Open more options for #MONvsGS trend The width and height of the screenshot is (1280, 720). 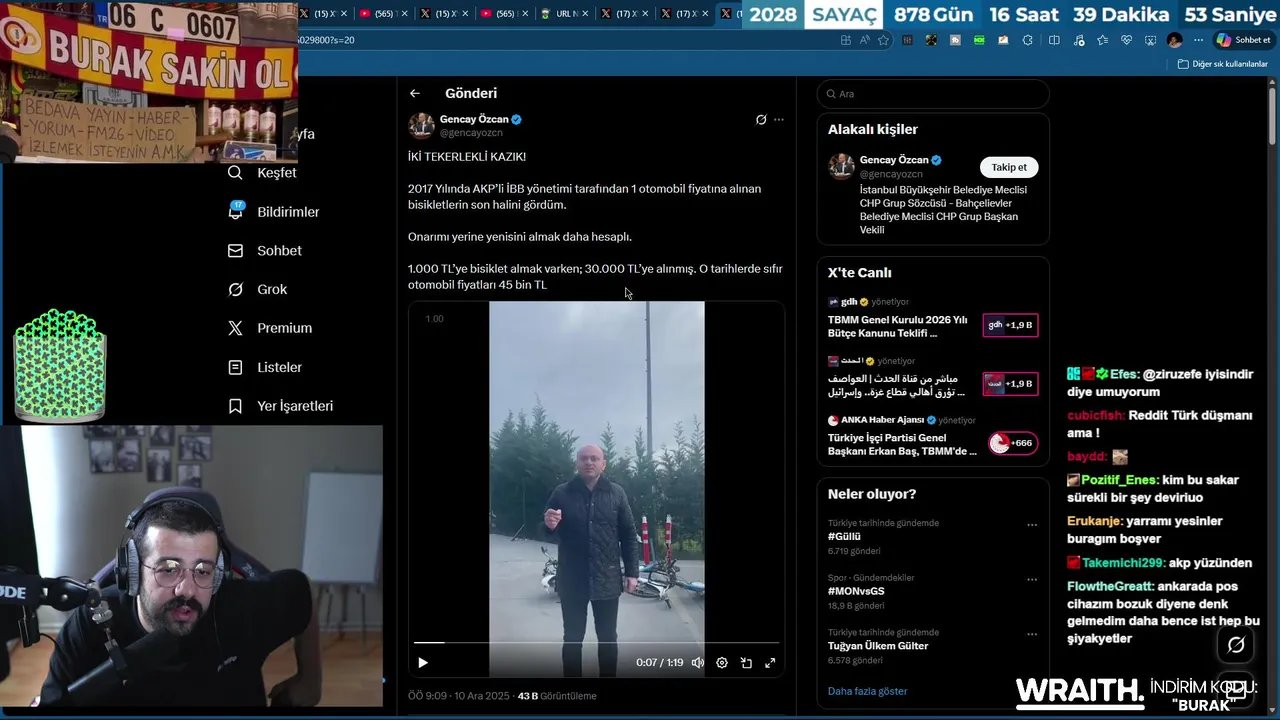1032,579
